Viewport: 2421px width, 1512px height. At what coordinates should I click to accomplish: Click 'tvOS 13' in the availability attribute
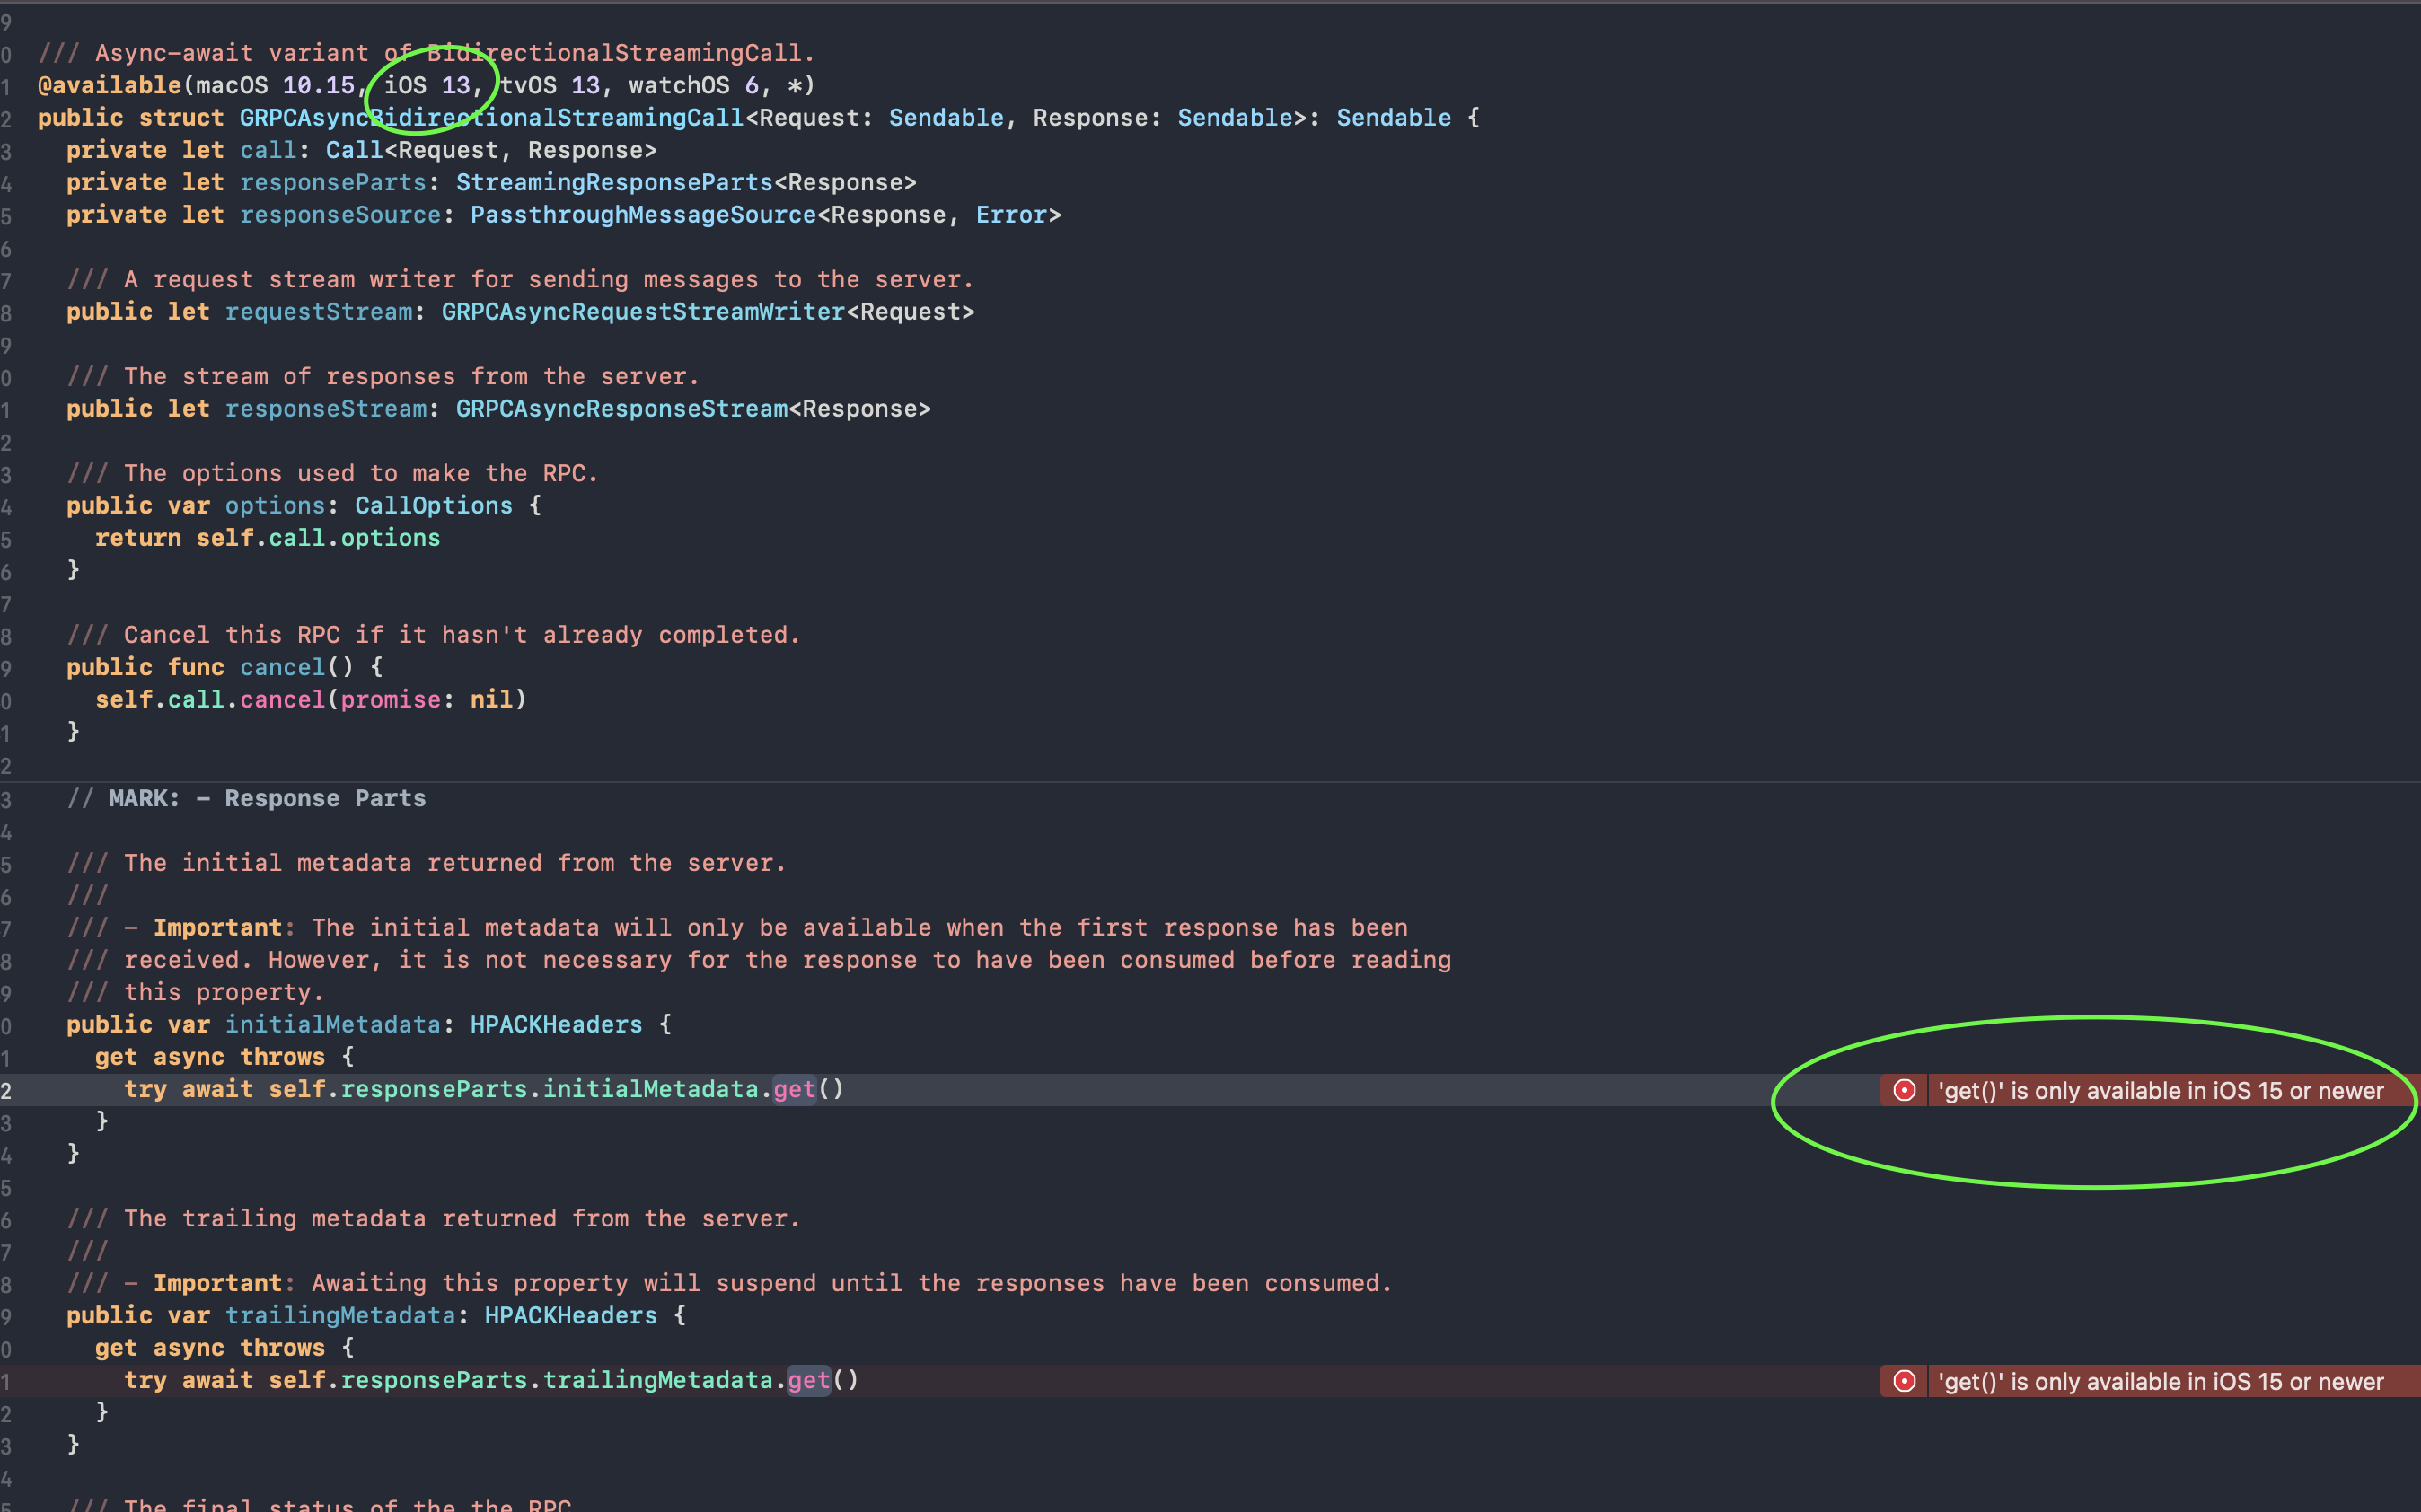pos(550,85)
